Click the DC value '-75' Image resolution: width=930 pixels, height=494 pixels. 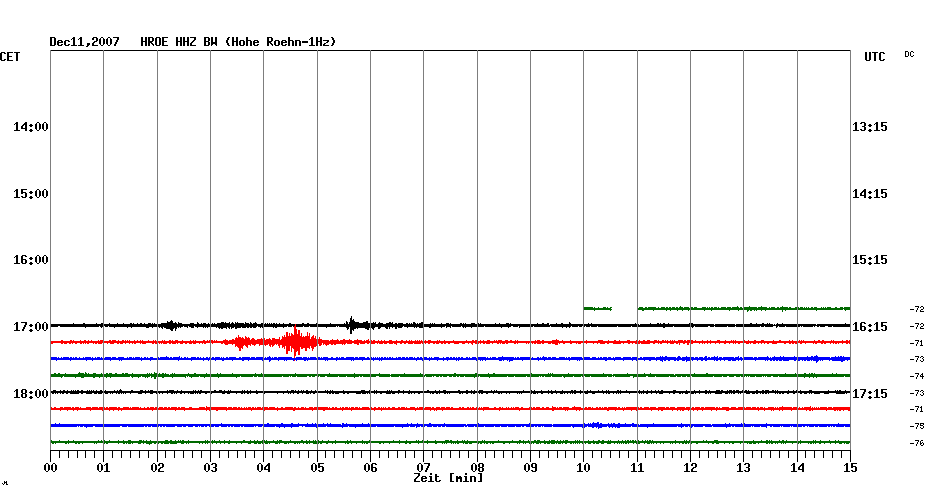[x=917, y=426]
